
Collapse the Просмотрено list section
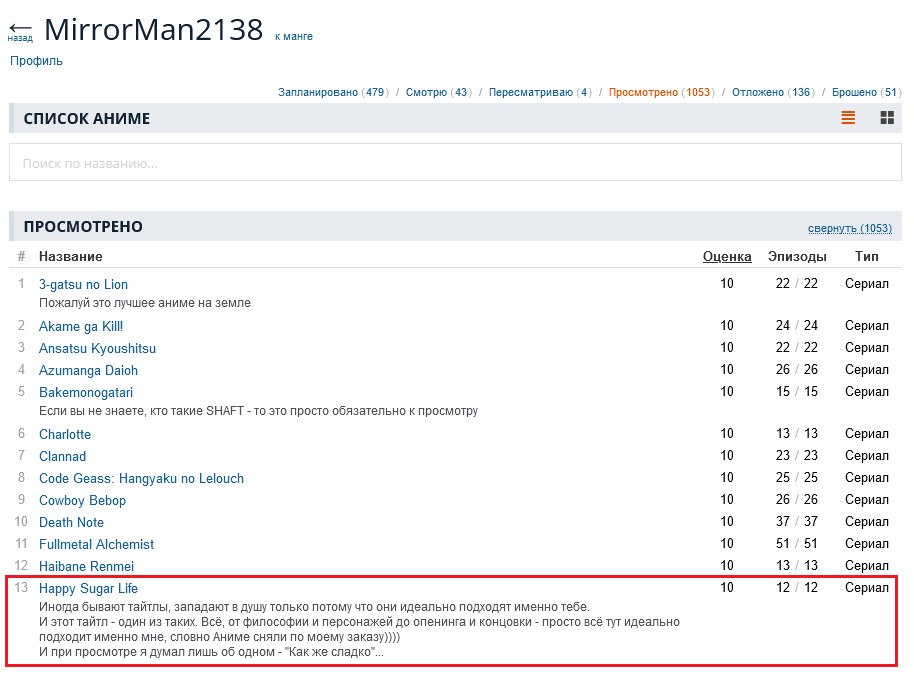pos(849,228)
